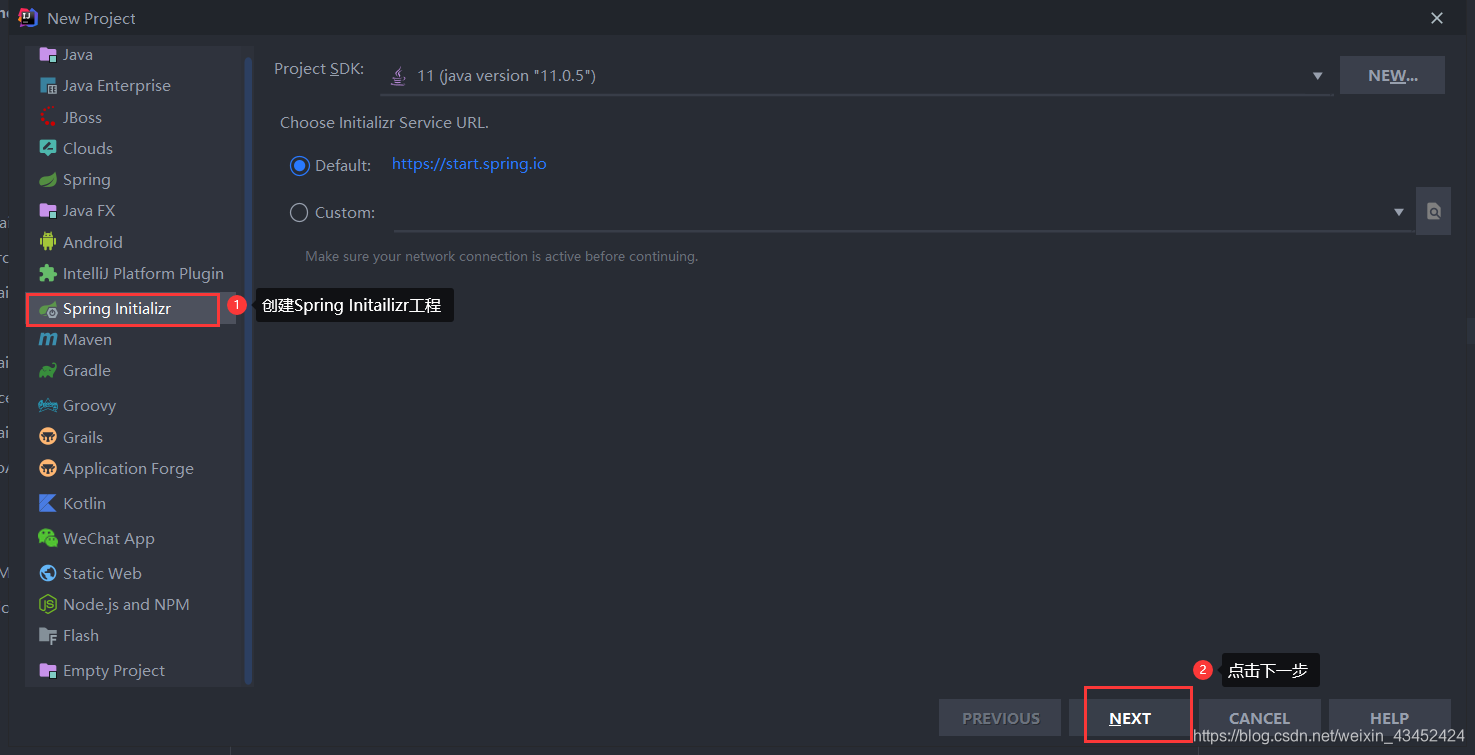Click the Java FX folder icon

(47, 211)
